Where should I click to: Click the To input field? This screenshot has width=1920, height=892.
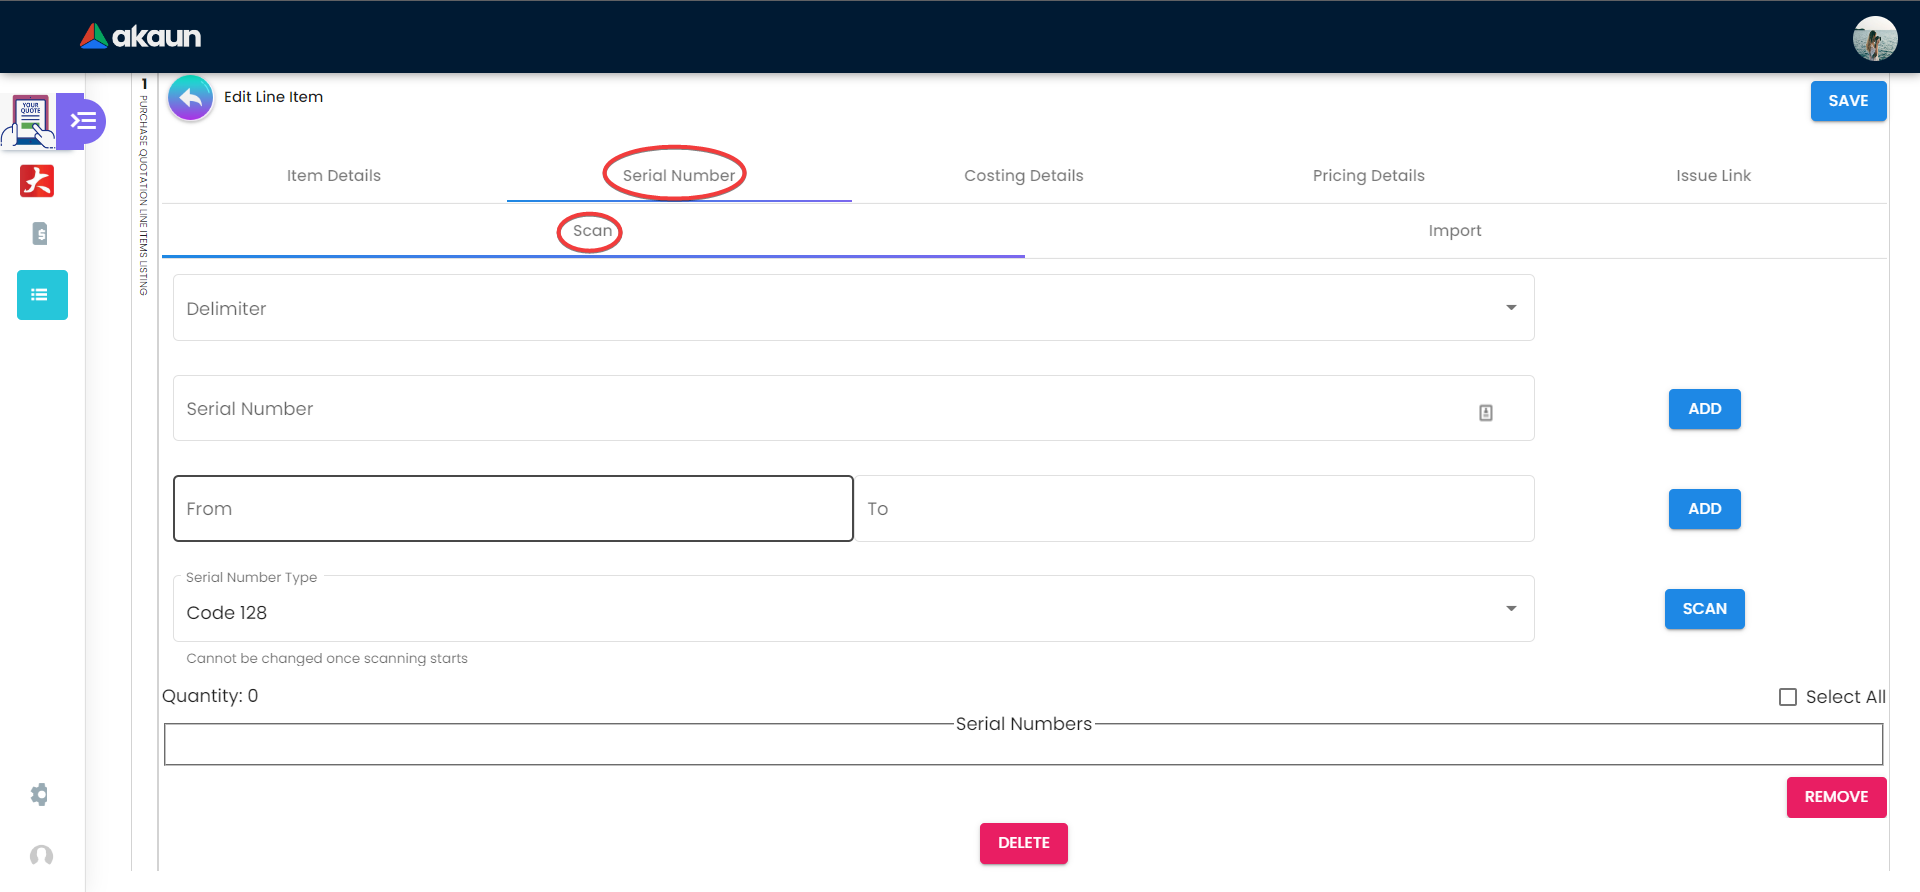pyautogui.click(x=1195, y=509)
